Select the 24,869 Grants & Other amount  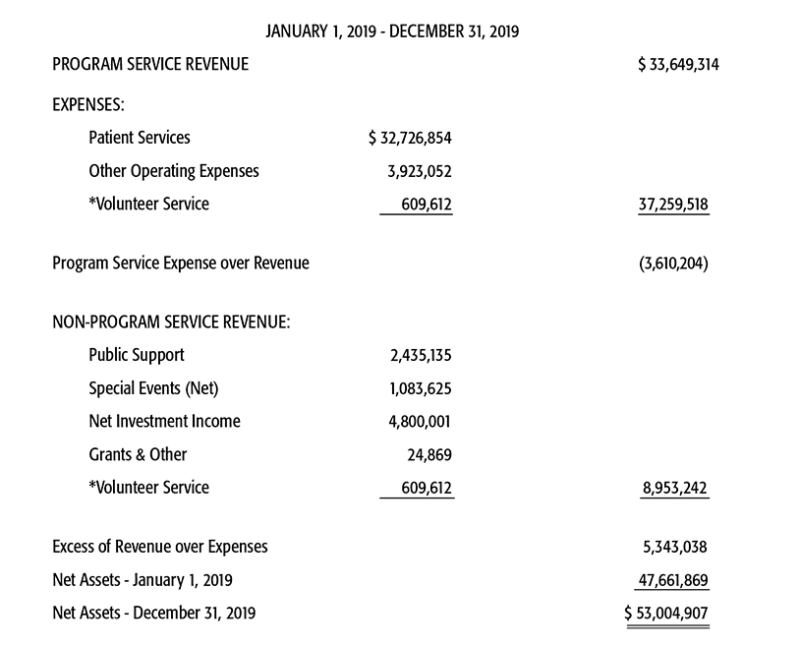(x=429, y=455)
